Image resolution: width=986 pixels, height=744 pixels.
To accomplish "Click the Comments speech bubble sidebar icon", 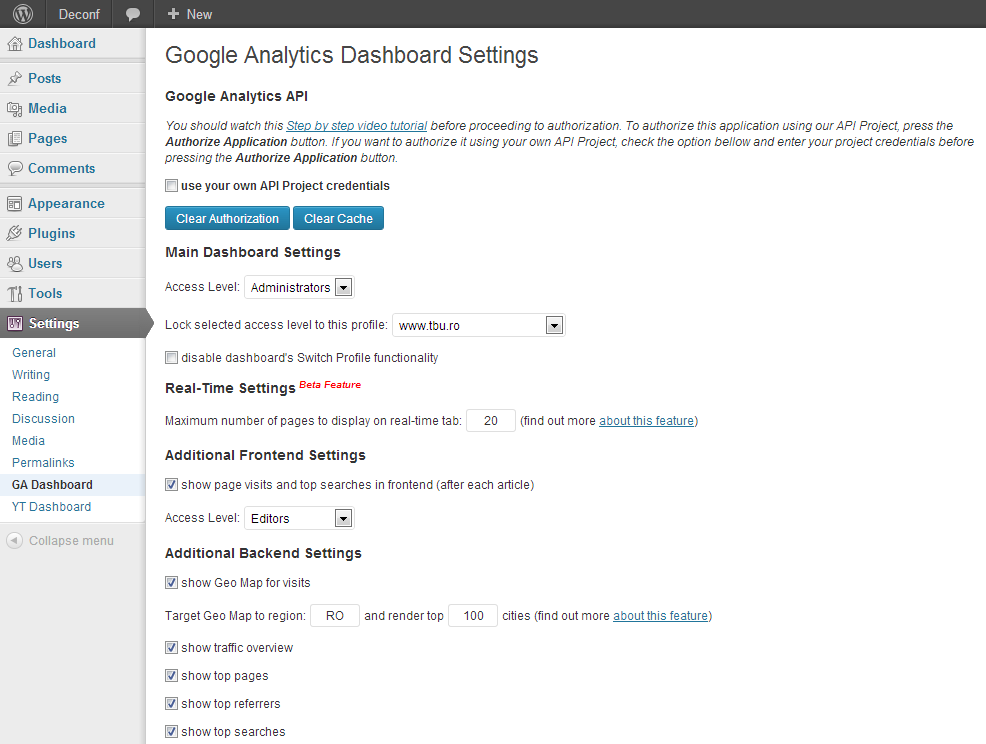I will point(14,169).
